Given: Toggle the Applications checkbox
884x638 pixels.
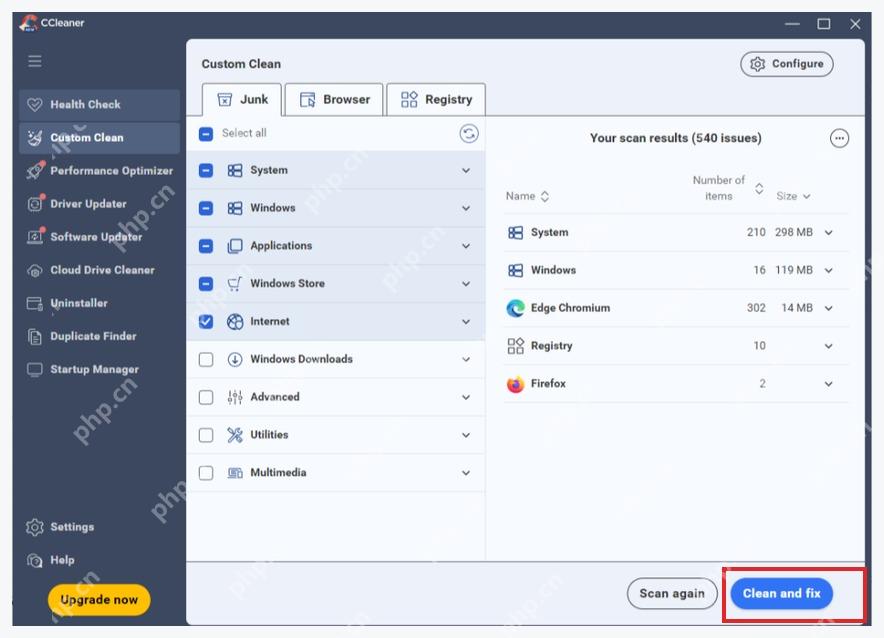Looking at the screenshot, I should click(206, 246).
